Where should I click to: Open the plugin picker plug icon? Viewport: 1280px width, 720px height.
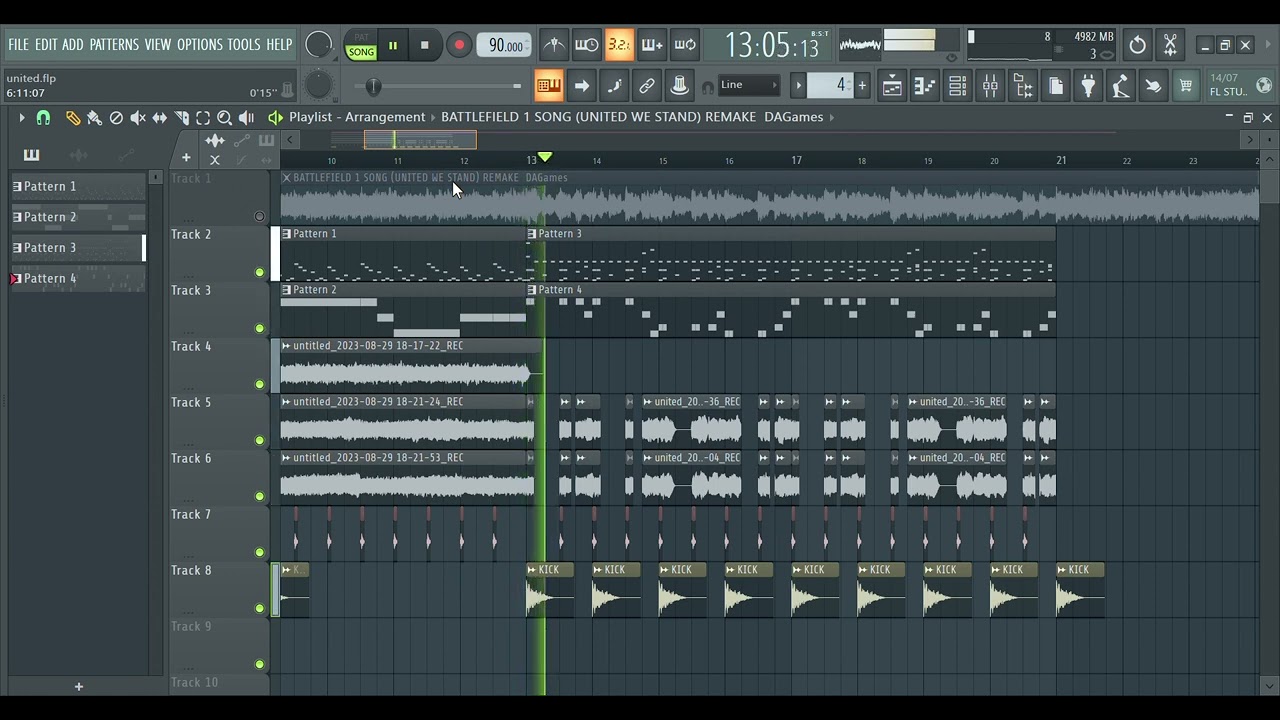tap(1088, 86)
